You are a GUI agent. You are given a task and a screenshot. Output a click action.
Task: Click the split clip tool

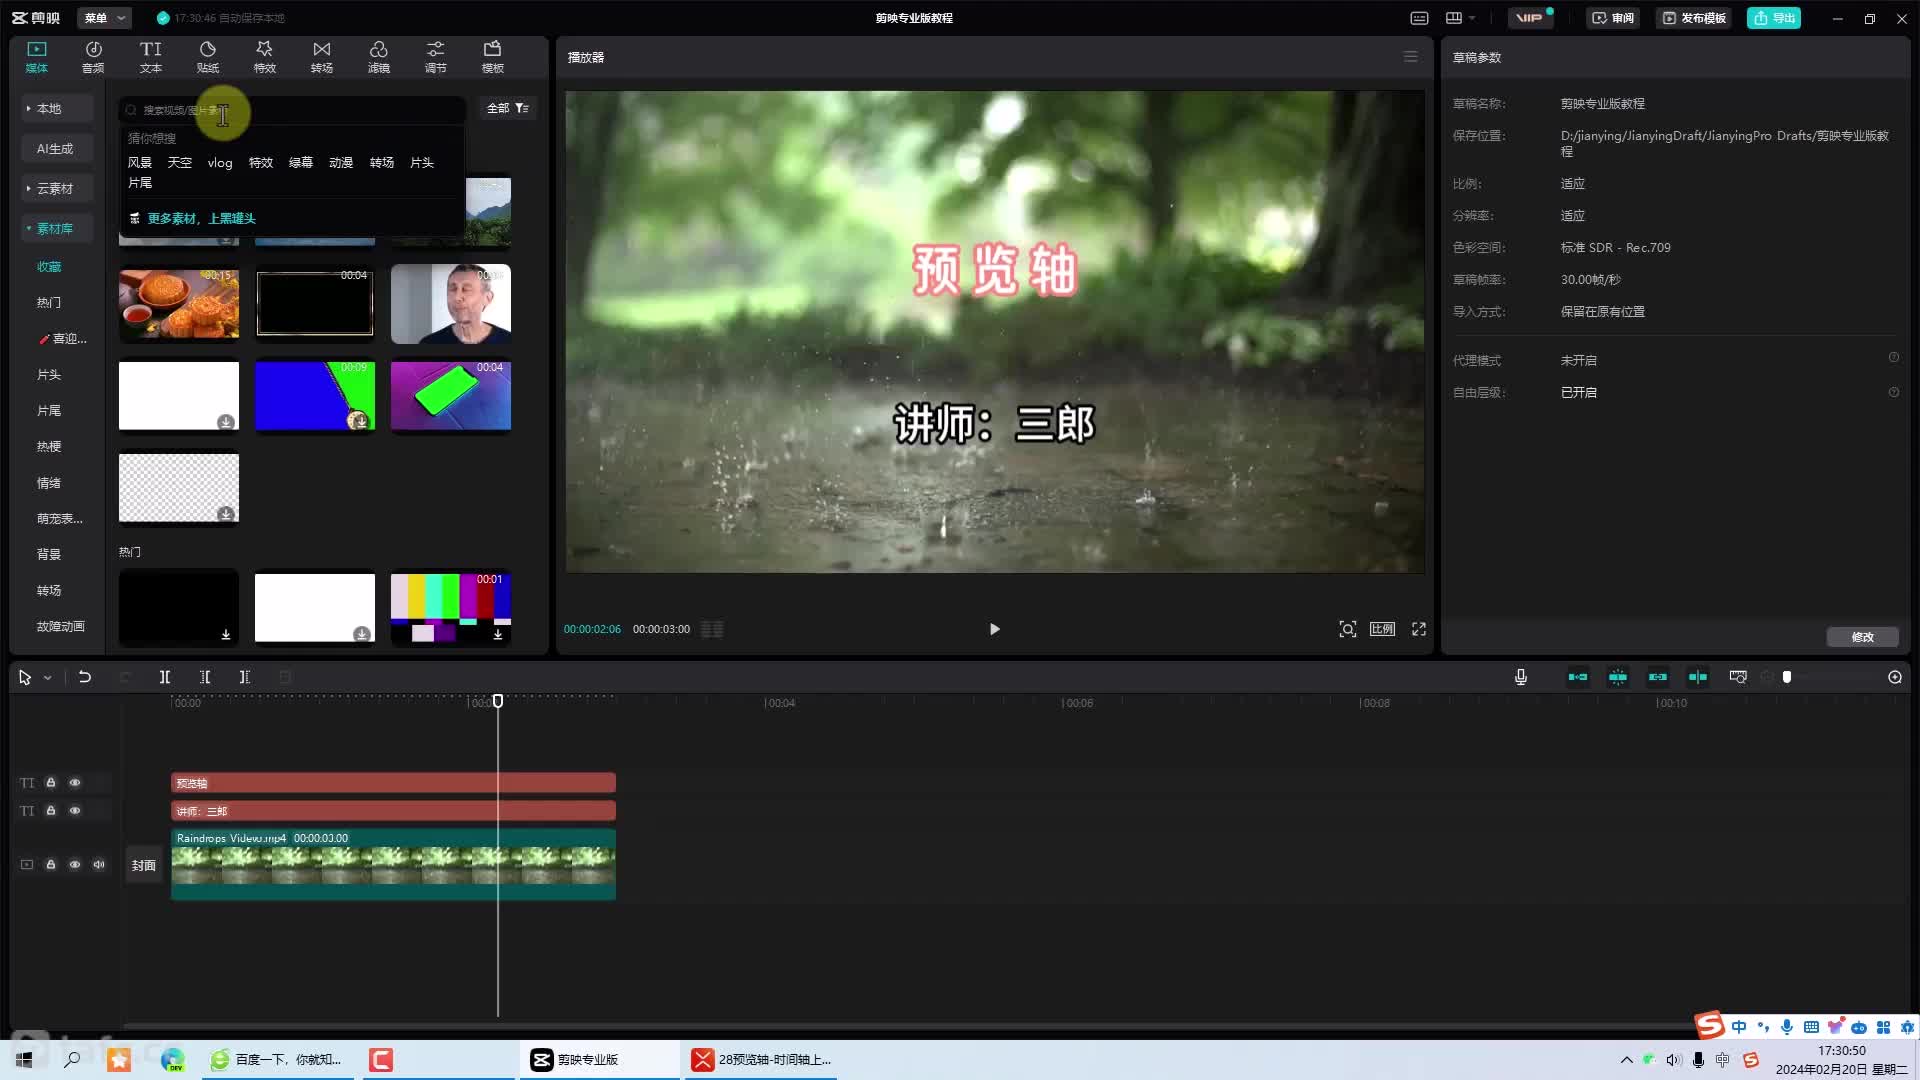(x=165, y=677)
